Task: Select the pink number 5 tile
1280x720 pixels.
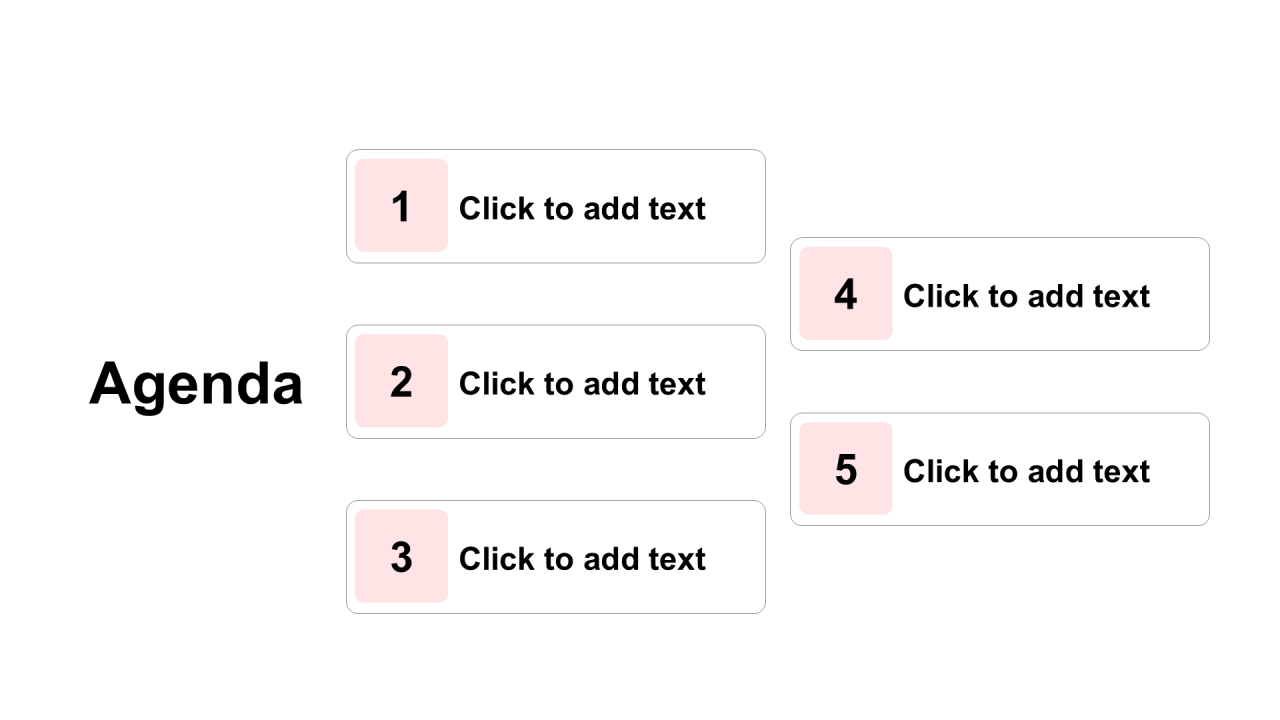Action: pos(845,469)
